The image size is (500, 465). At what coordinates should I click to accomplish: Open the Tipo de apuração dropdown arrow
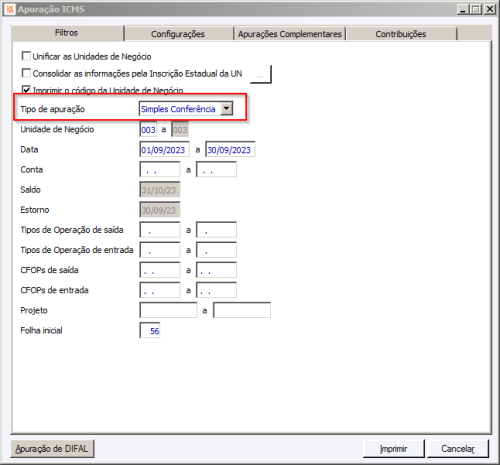click(x=227, y=109)
